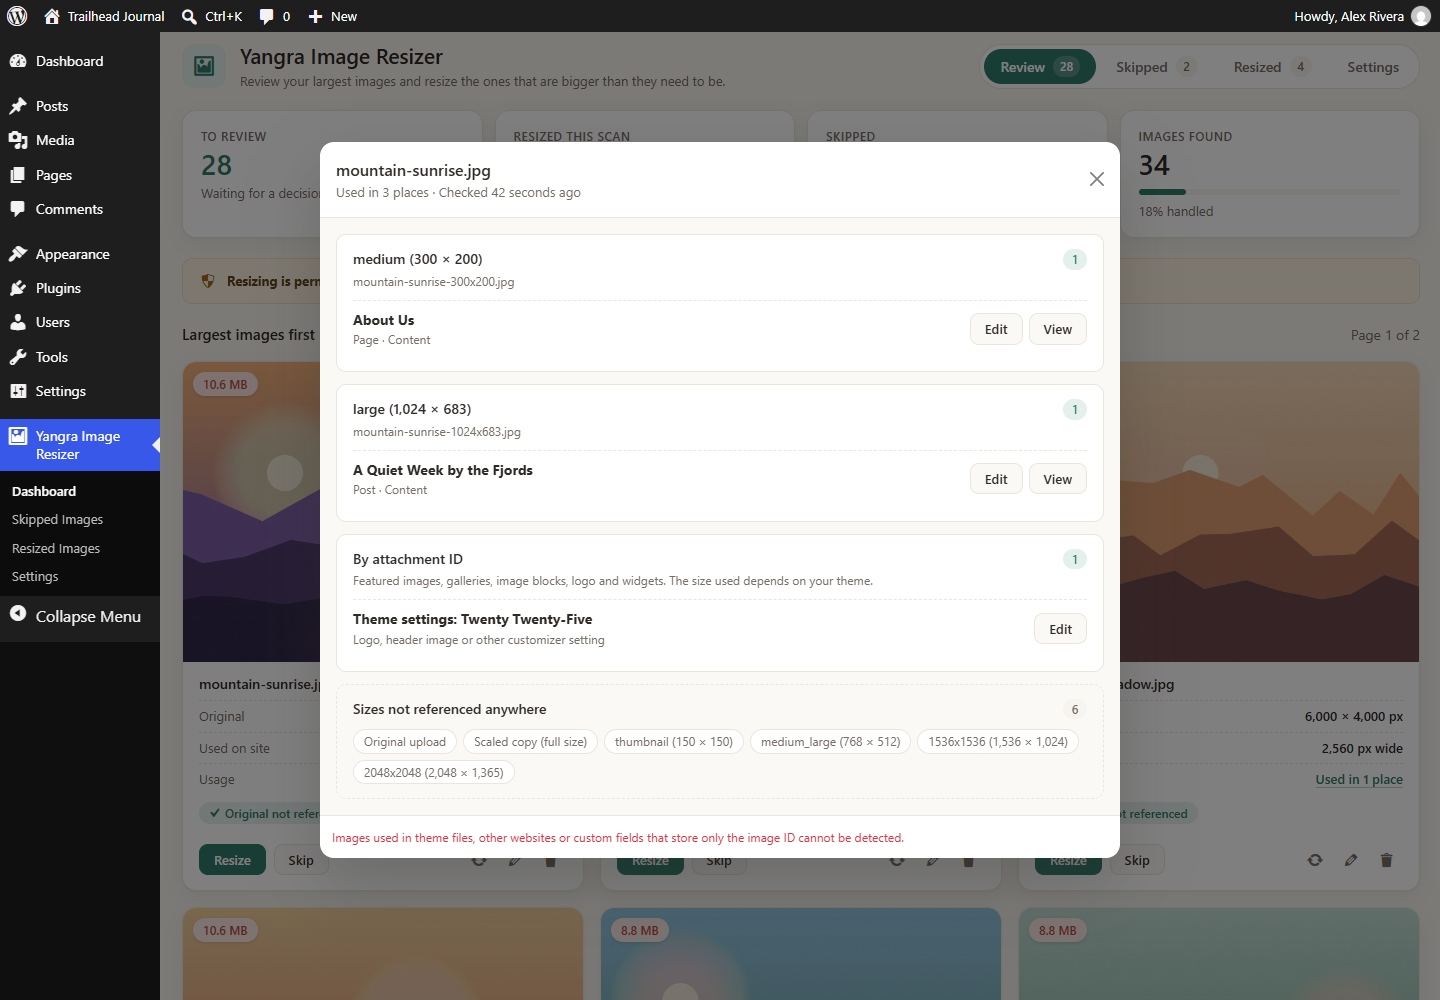
Task: Click the Pages icon in the sidebar
Action: click(18, 175)
